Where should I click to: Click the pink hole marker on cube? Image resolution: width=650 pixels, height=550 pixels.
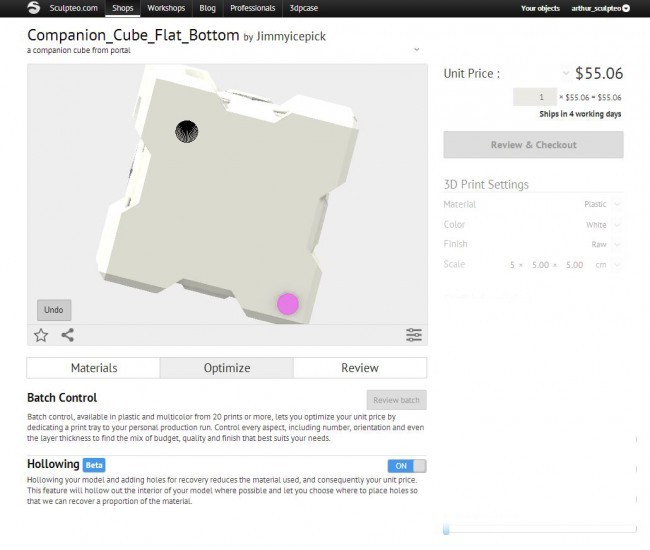288,304
